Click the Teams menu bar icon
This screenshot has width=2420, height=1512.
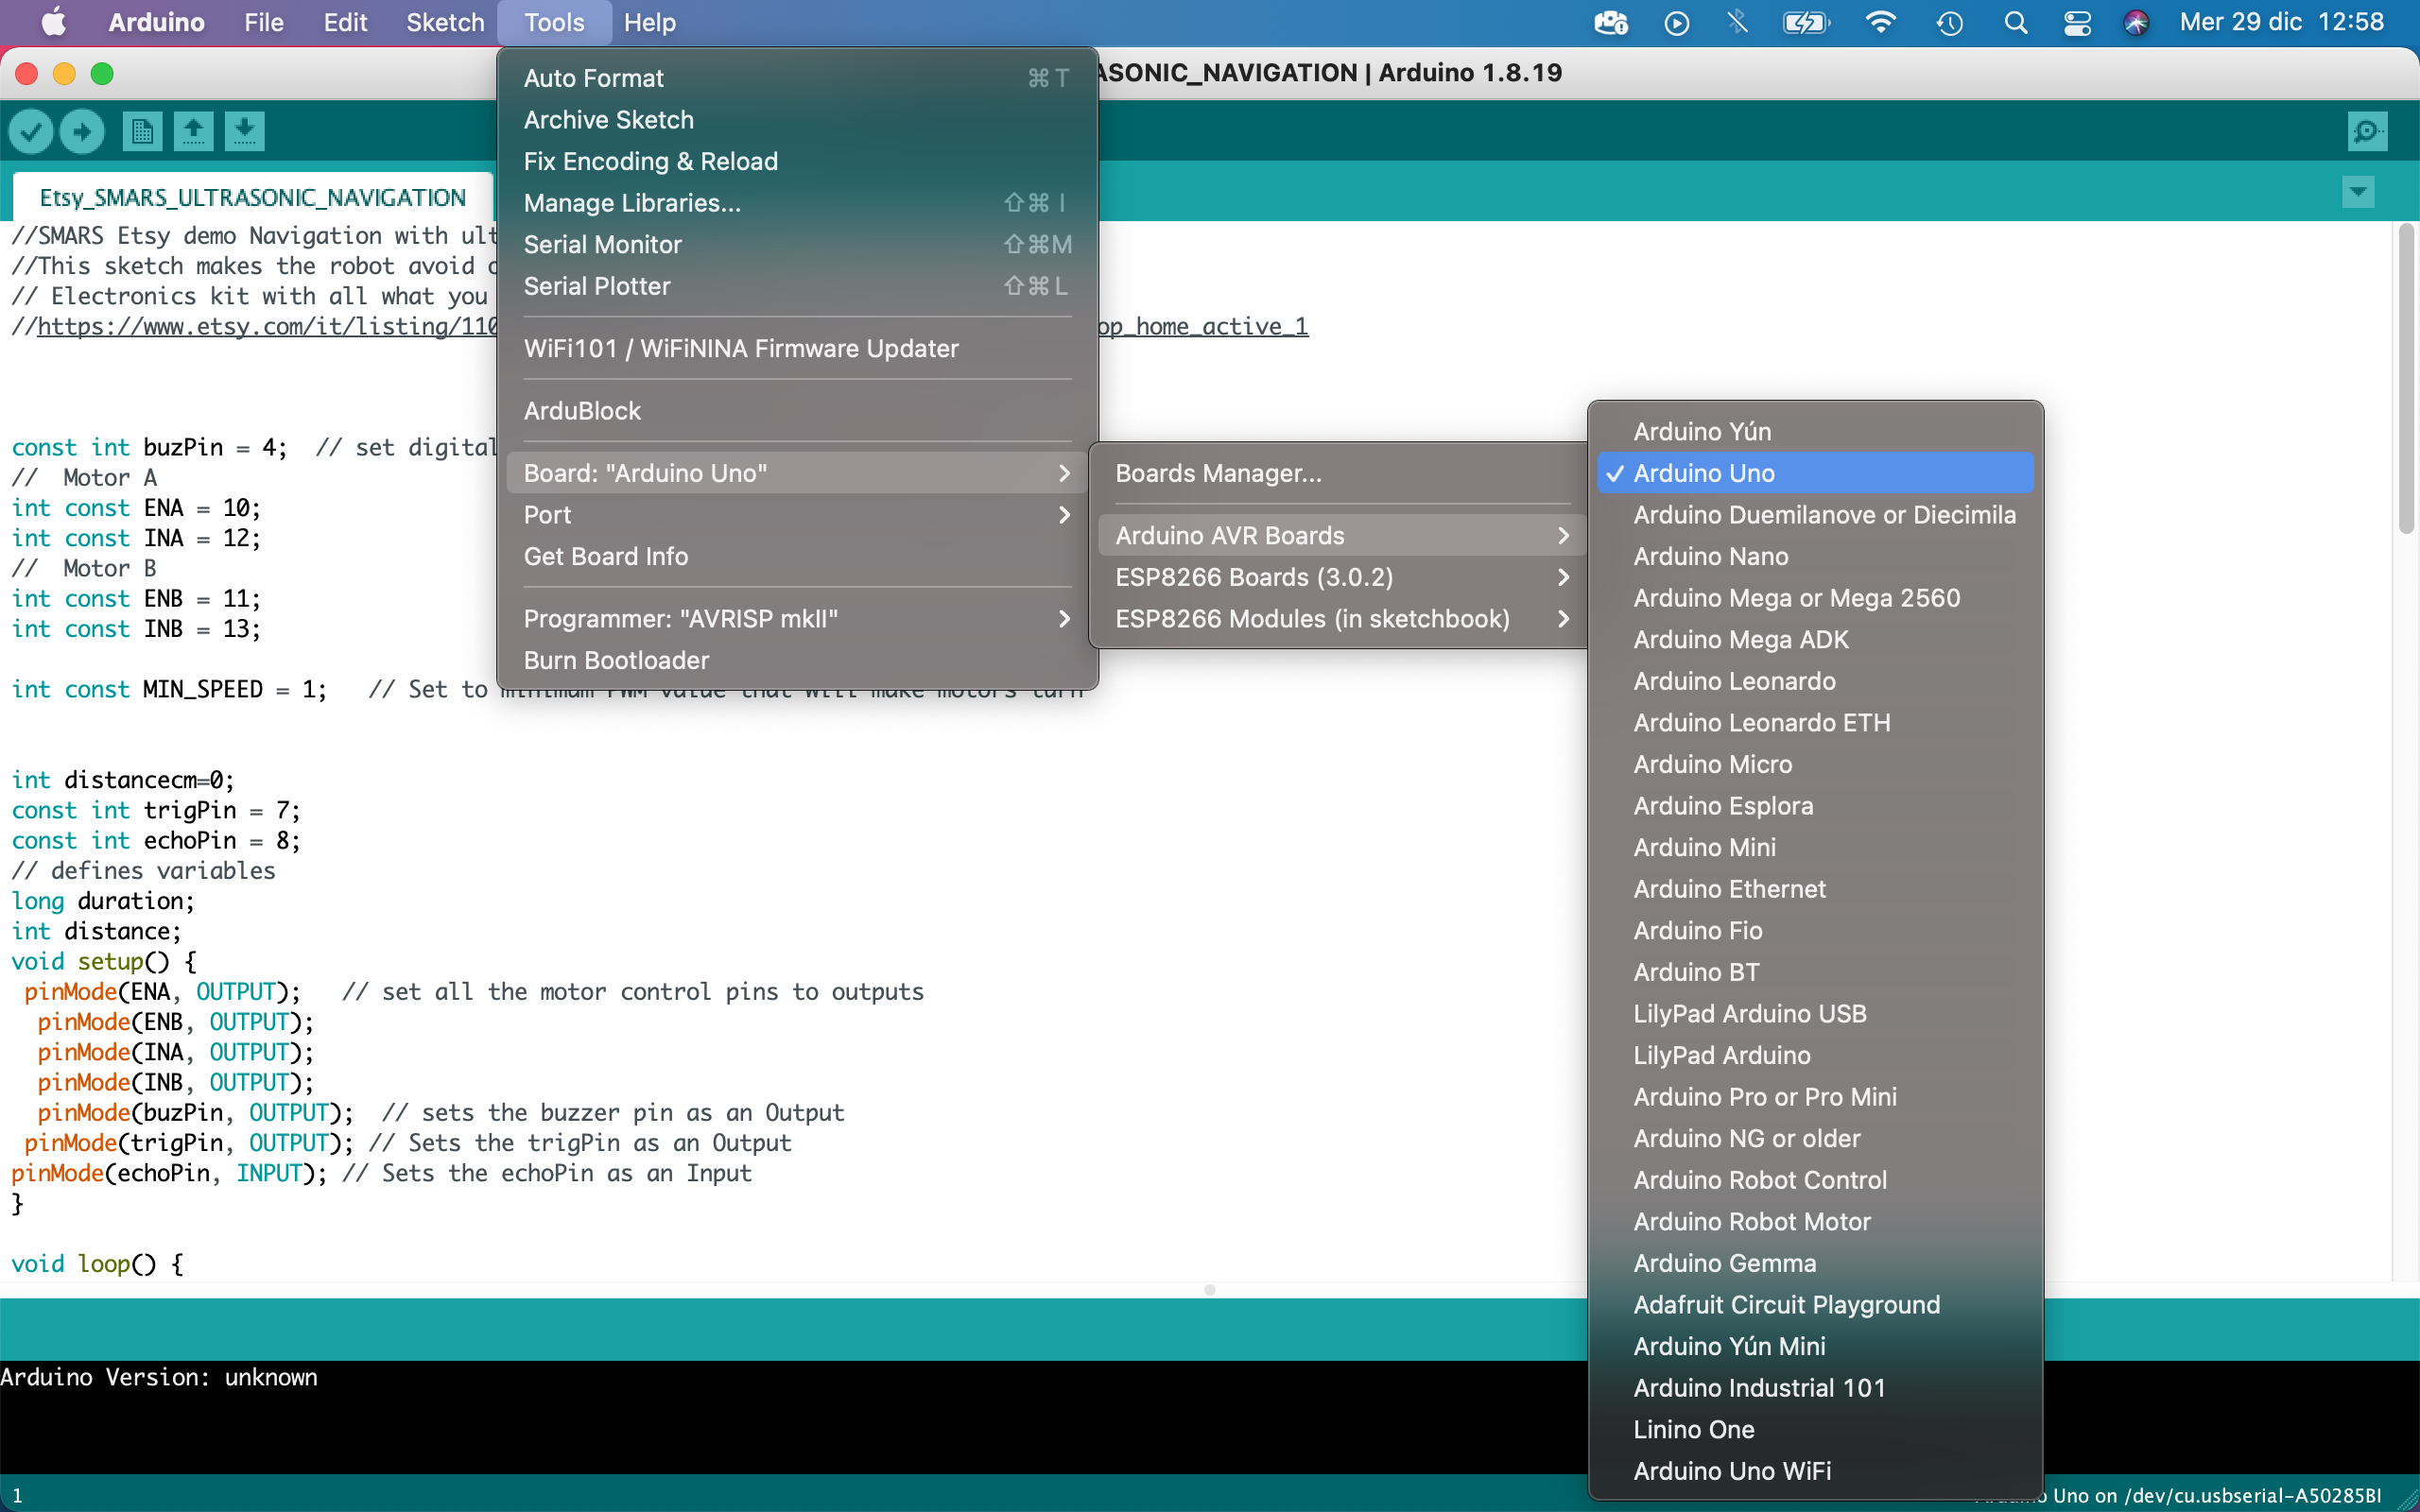(x=1611, y=22)
